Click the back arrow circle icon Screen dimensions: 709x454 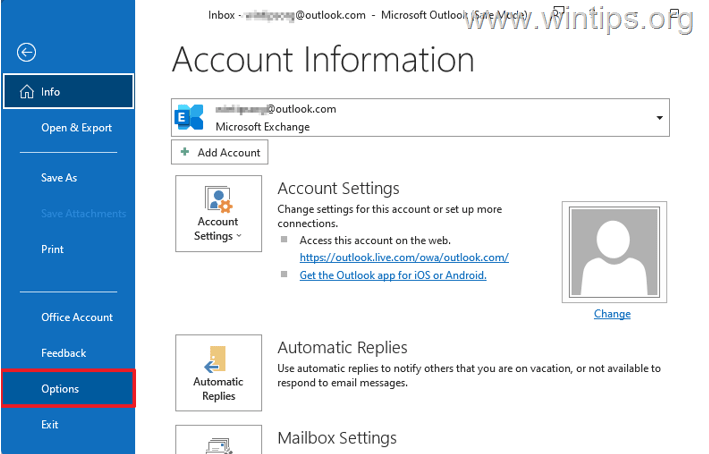pos(26,52)
